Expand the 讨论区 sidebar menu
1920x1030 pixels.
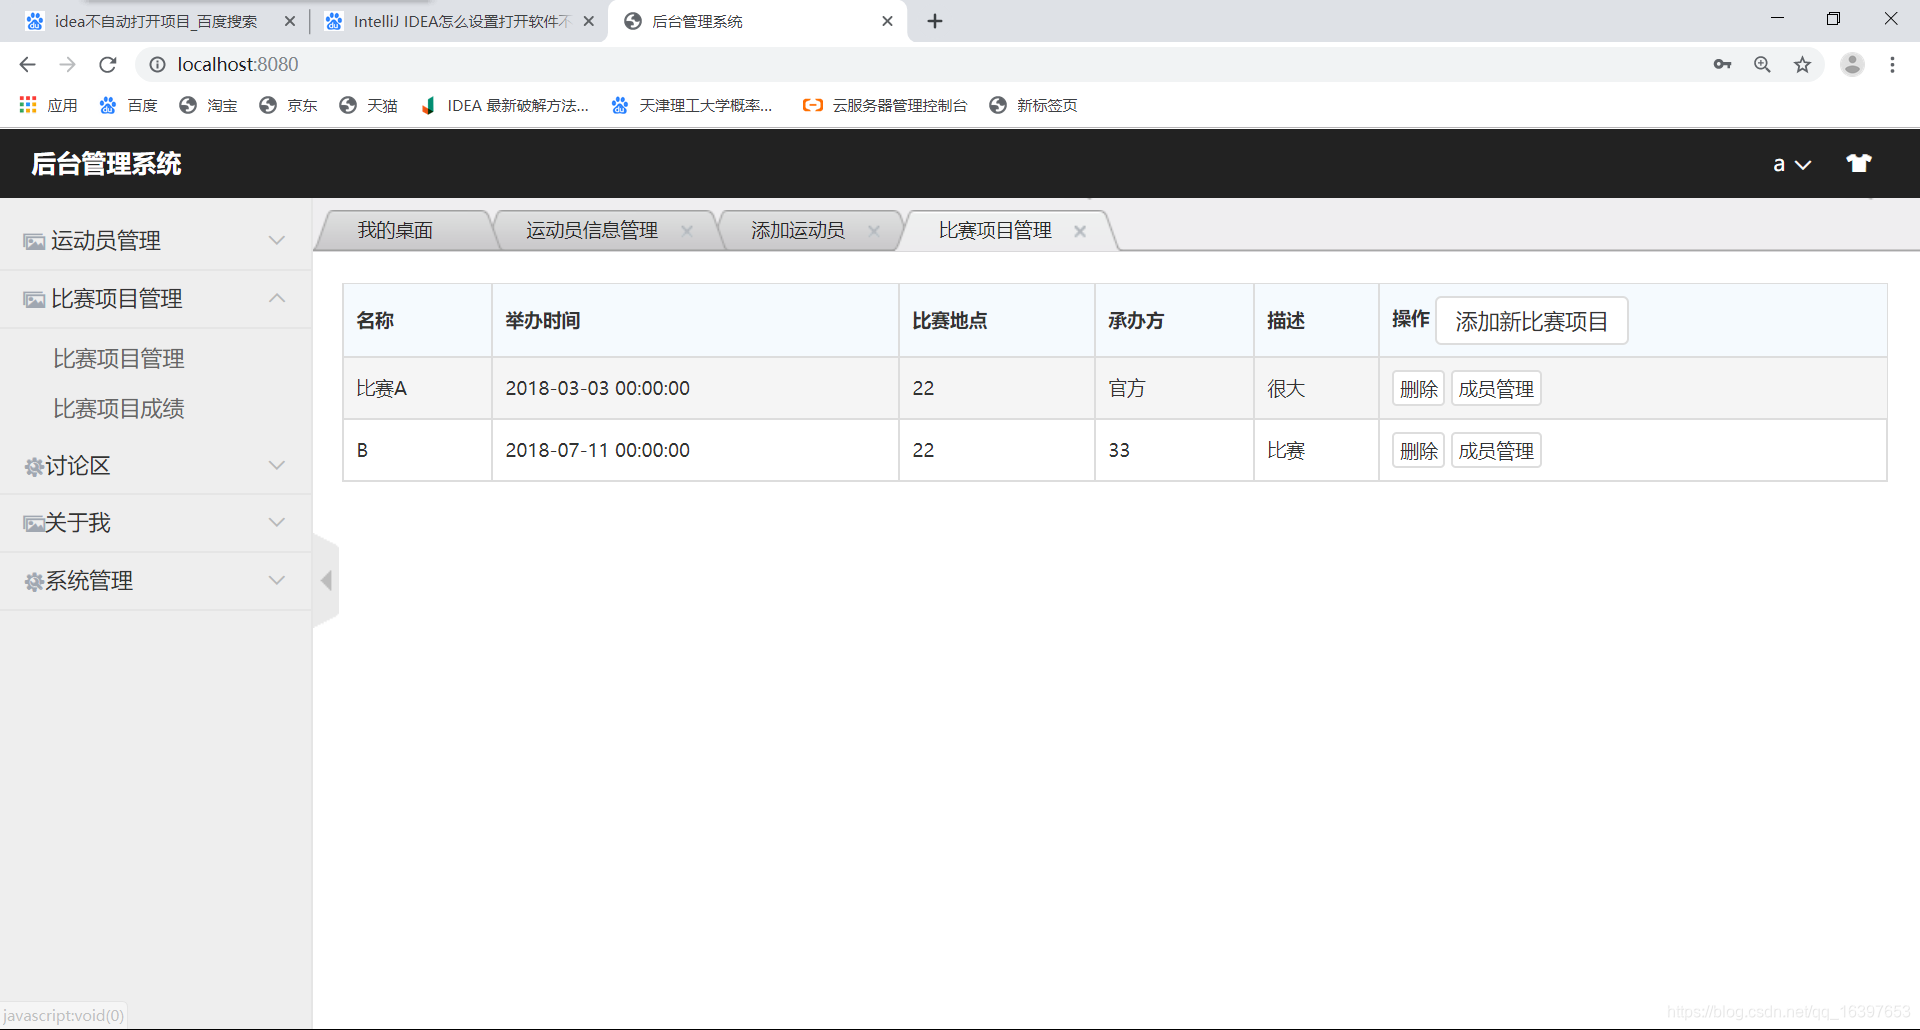click(156, 465)
